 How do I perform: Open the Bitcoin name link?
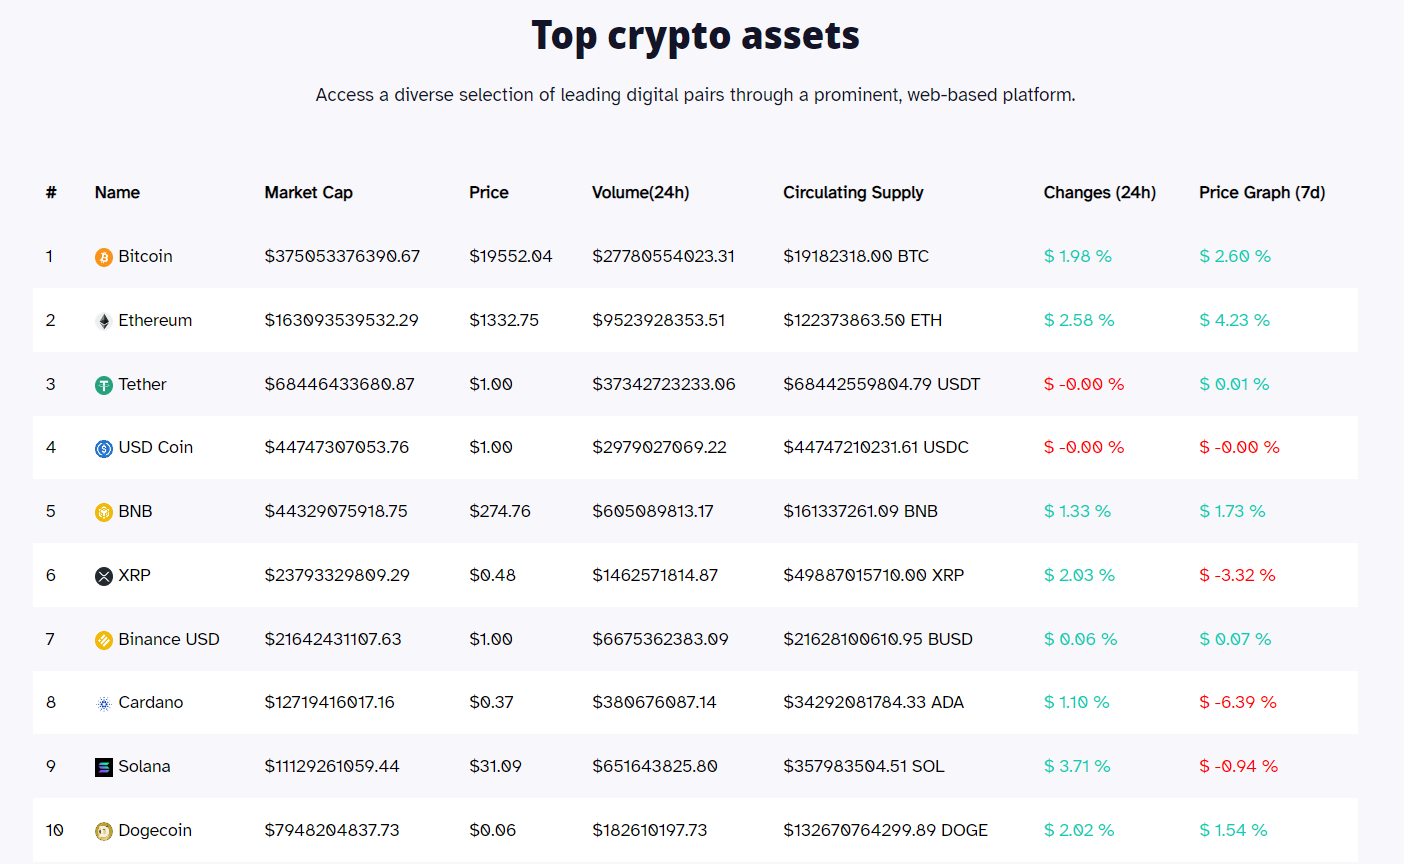[x=145, y=256]
